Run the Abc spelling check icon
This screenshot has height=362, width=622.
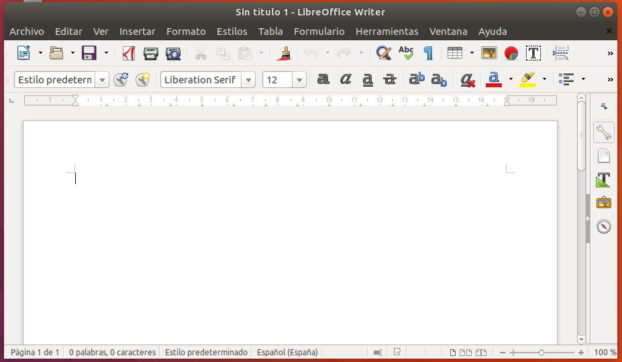[406, 53]
